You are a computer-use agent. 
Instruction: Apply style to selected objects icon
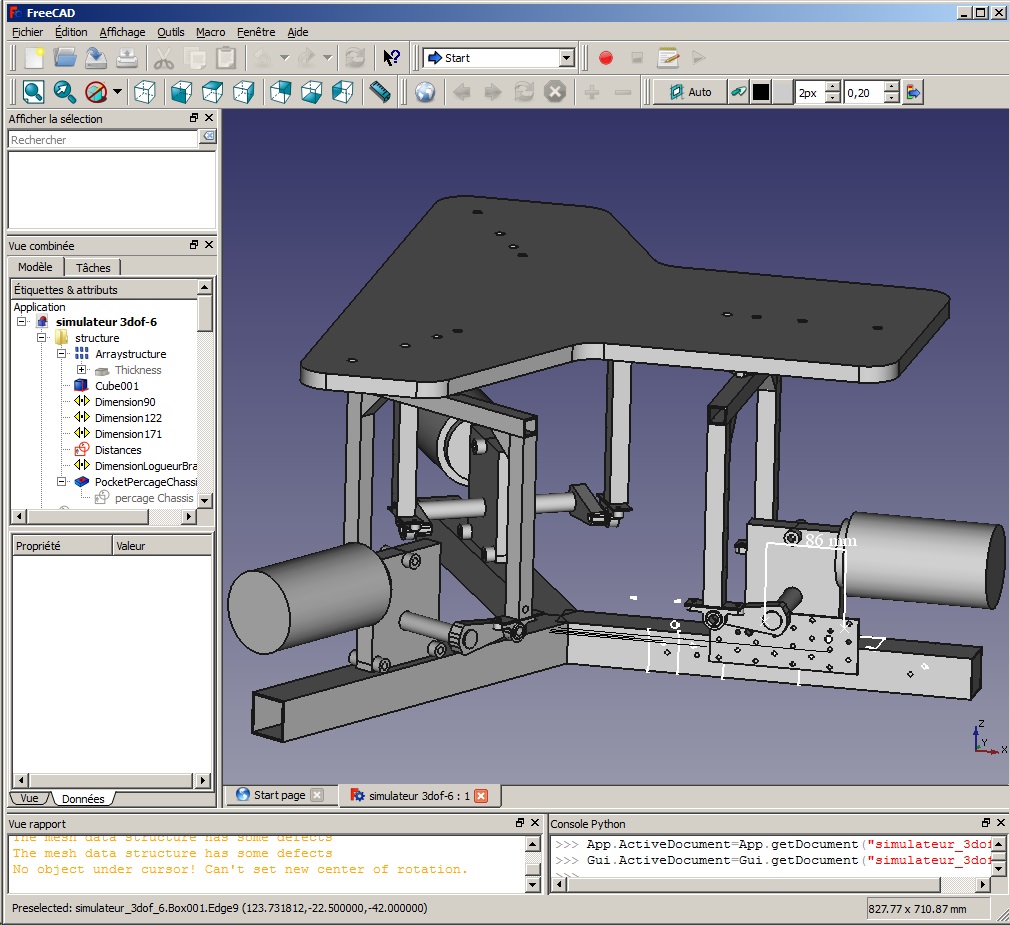click(x=913, y=92)
